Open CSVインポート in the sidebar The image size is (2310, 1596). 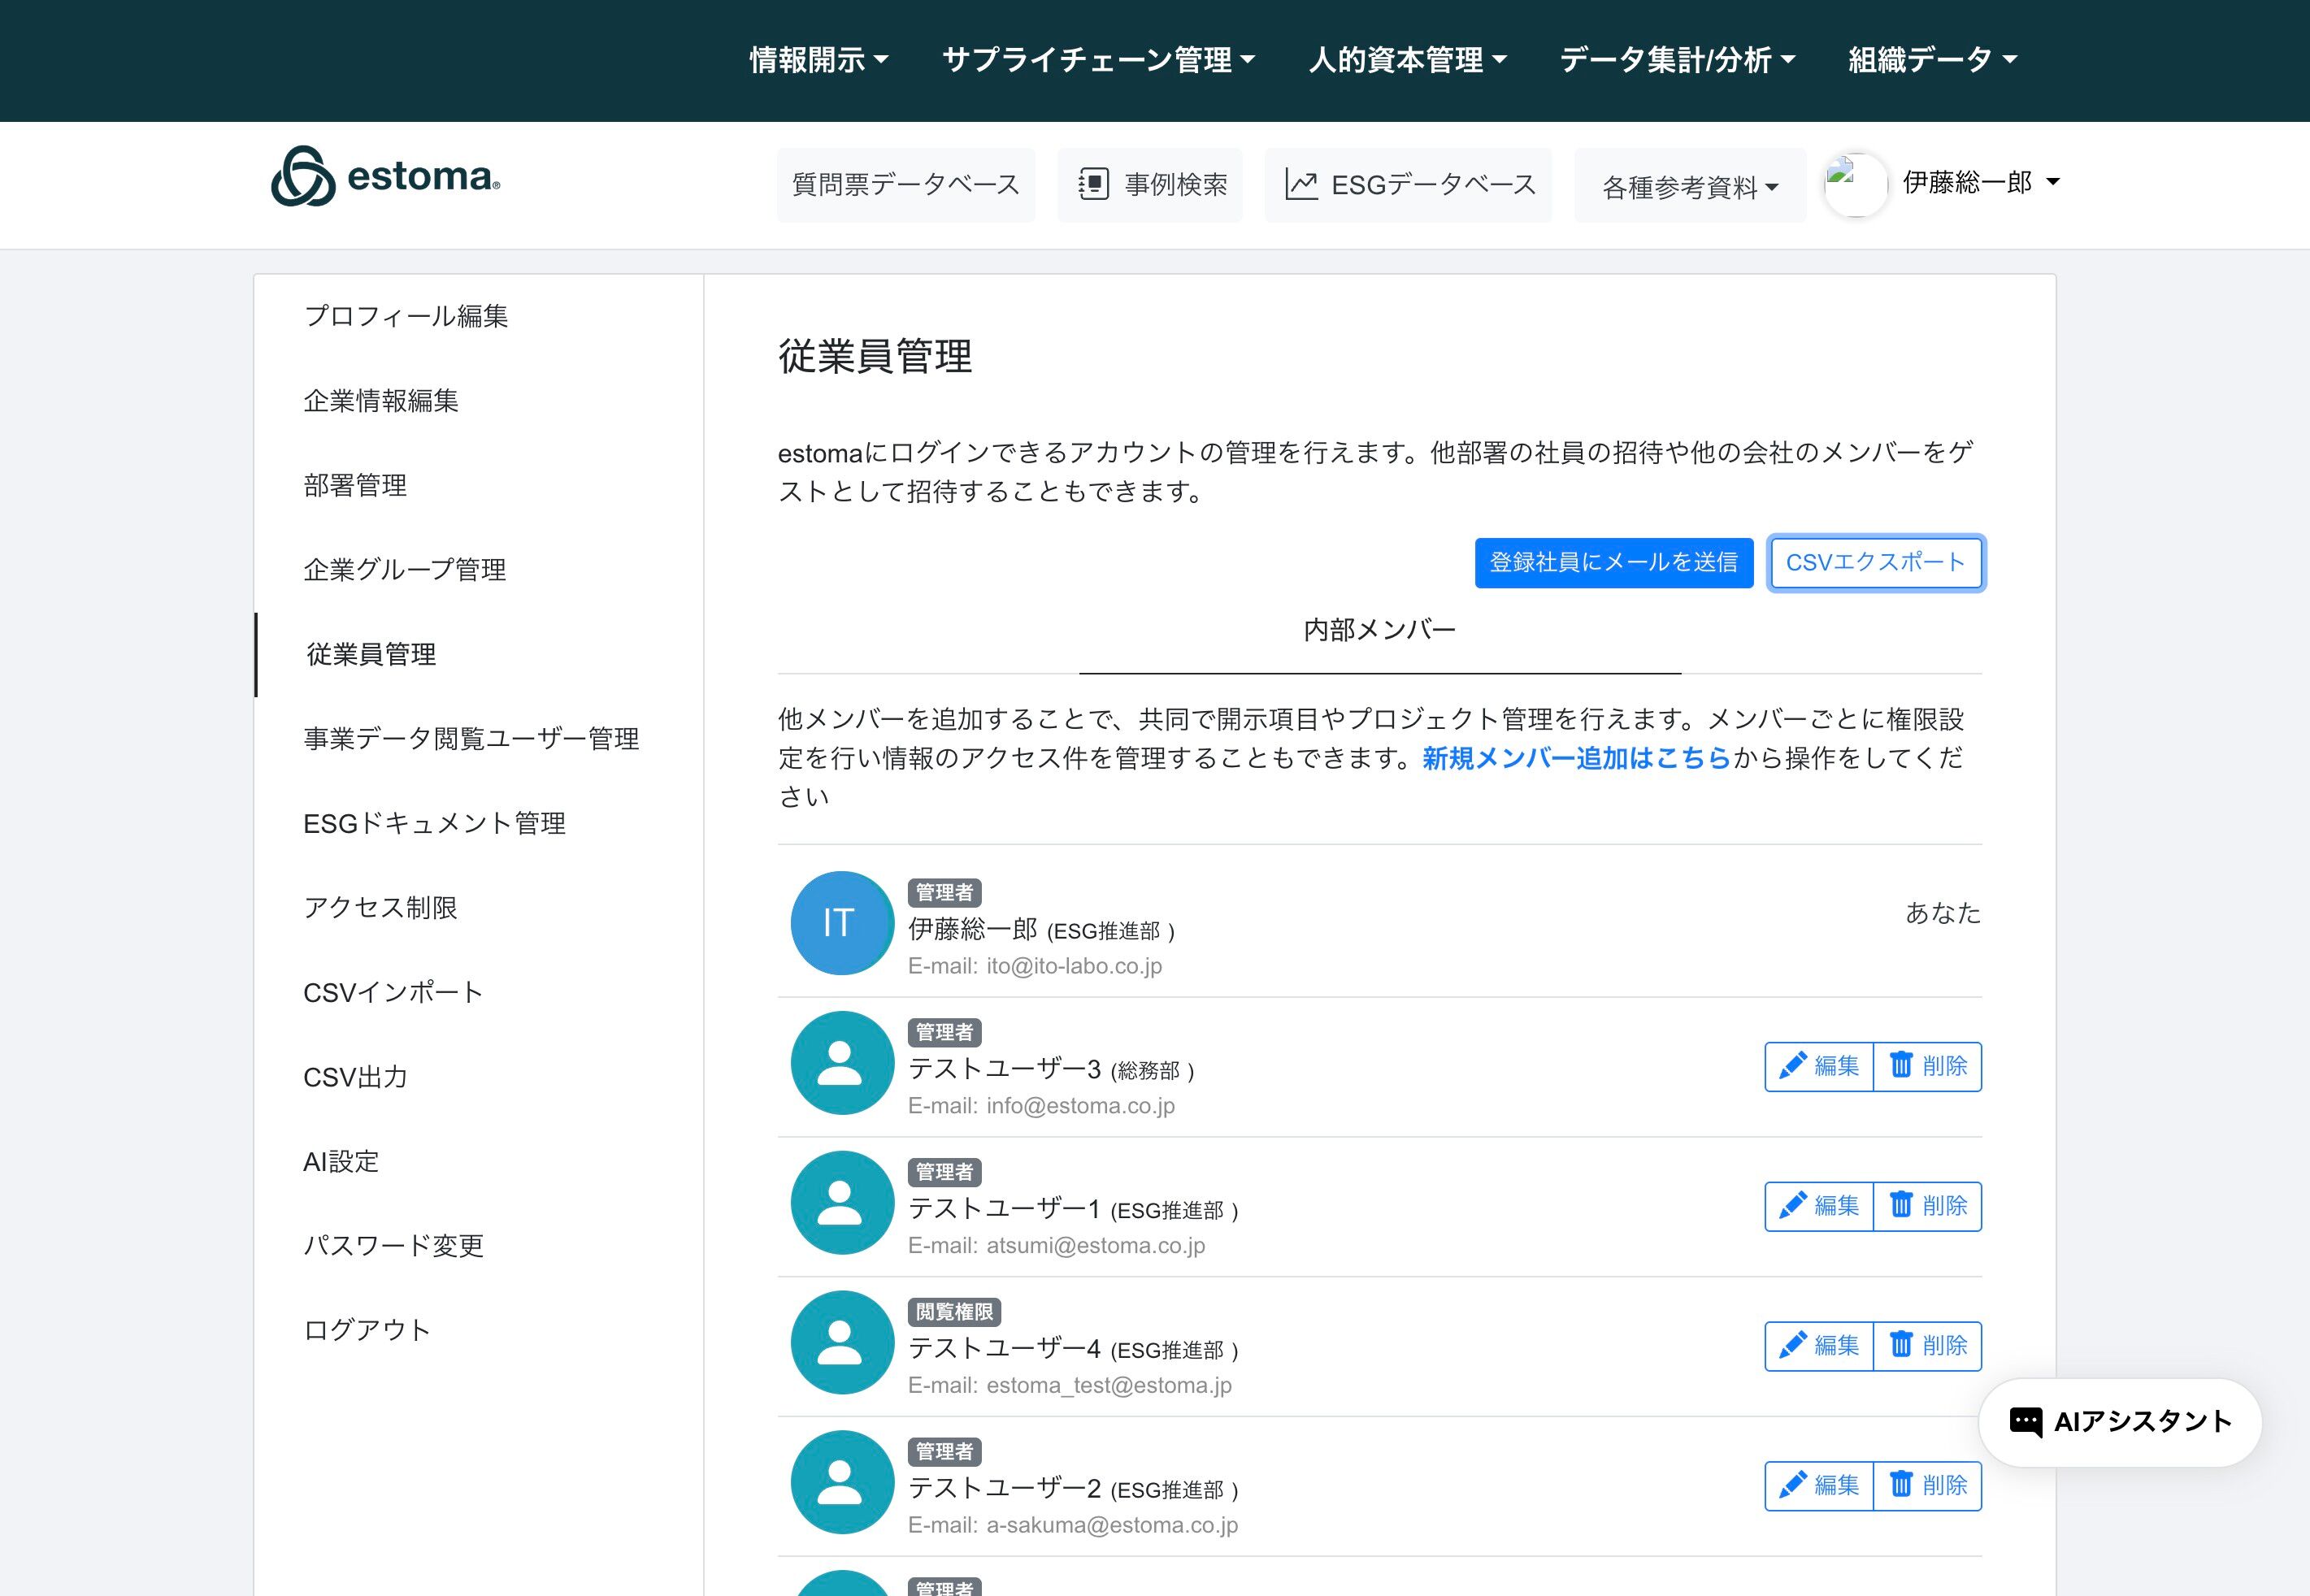tap(393, 992)
